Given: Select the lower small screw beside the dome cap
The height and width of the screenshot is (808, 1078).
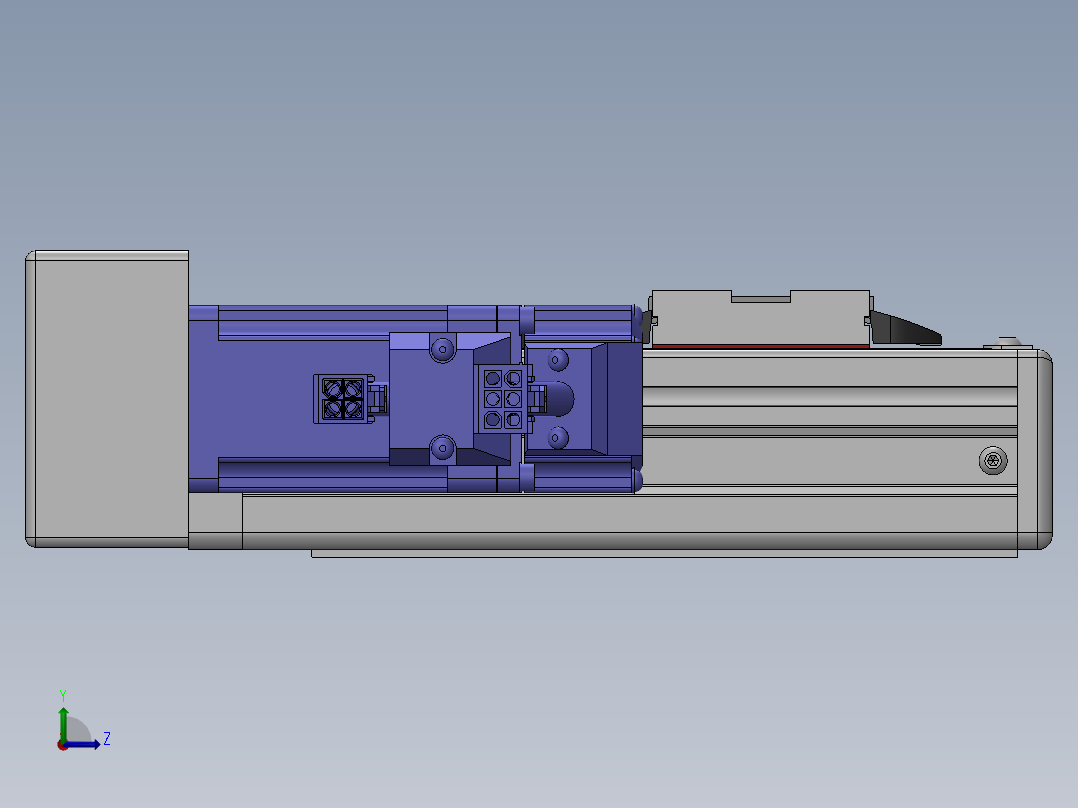Looking at the screenshot, I should 557,437.
